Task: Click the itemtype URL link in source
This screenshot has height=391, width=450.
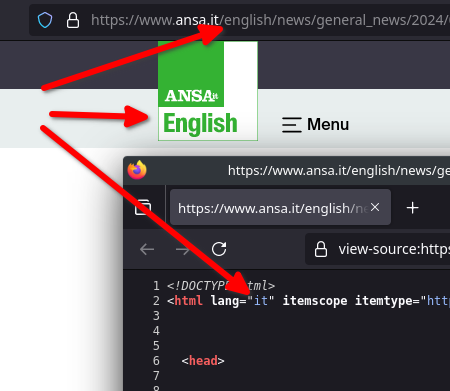Action: 438,301
